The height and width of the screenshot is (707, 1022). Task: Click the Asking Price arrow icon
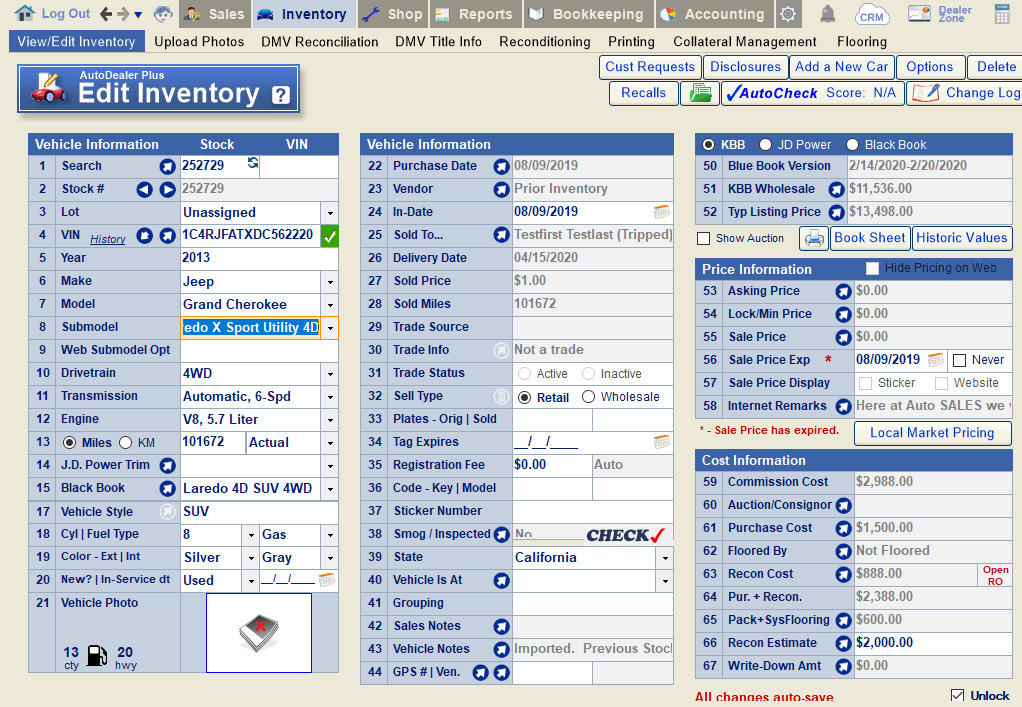coord(843,291)
